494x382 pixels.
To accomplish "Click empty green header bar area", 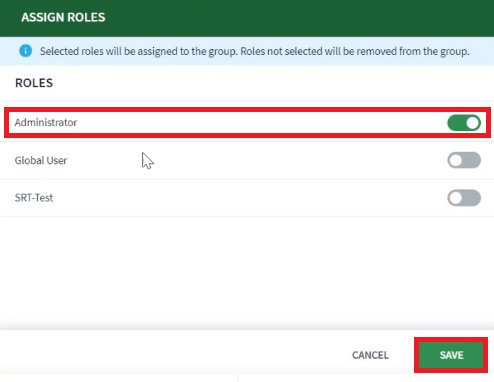I will click(300, 17).
